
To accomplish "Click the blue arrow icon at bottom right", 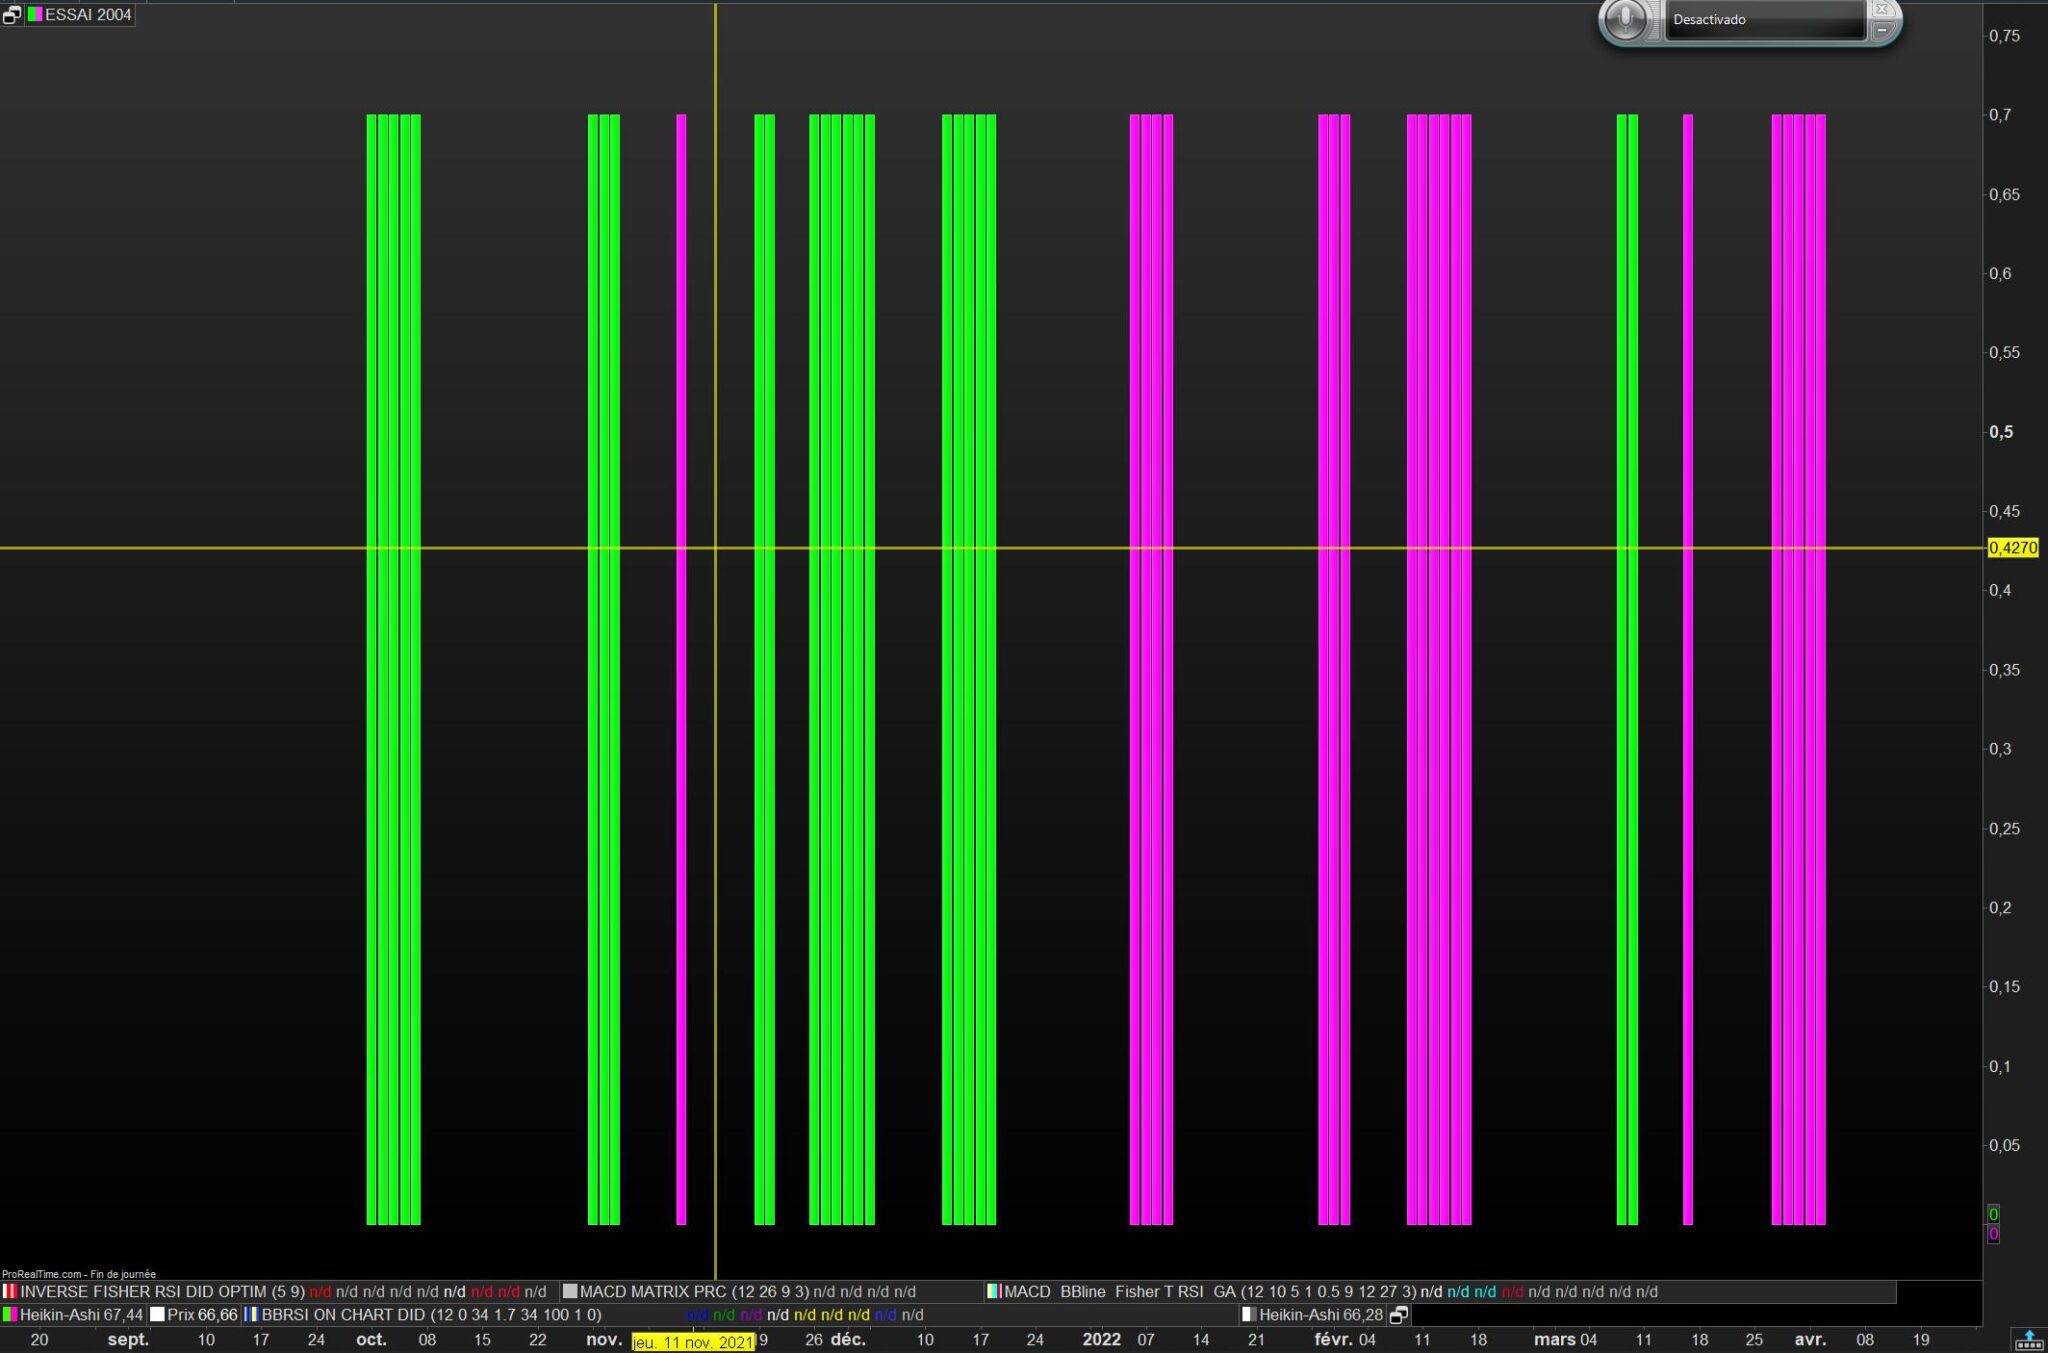I will pyautogui.click(x=2029, y=1340).
